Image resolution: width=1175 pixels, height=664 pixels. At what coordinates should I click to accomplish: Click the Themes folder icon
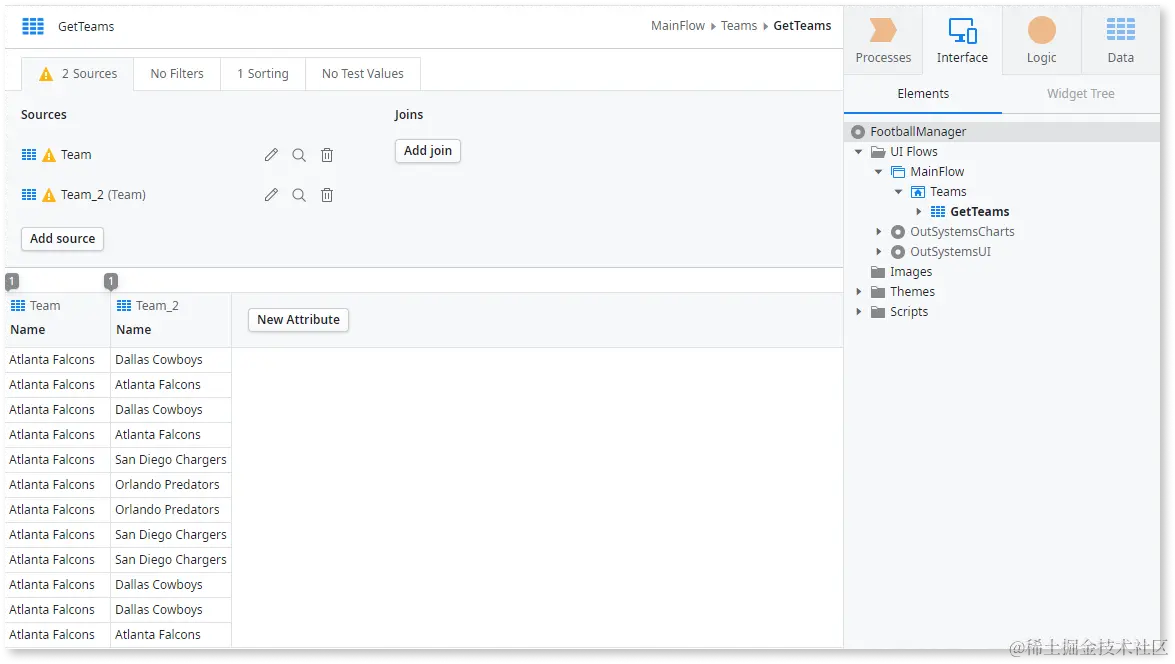pyautogui.click(x=878, y=292)
